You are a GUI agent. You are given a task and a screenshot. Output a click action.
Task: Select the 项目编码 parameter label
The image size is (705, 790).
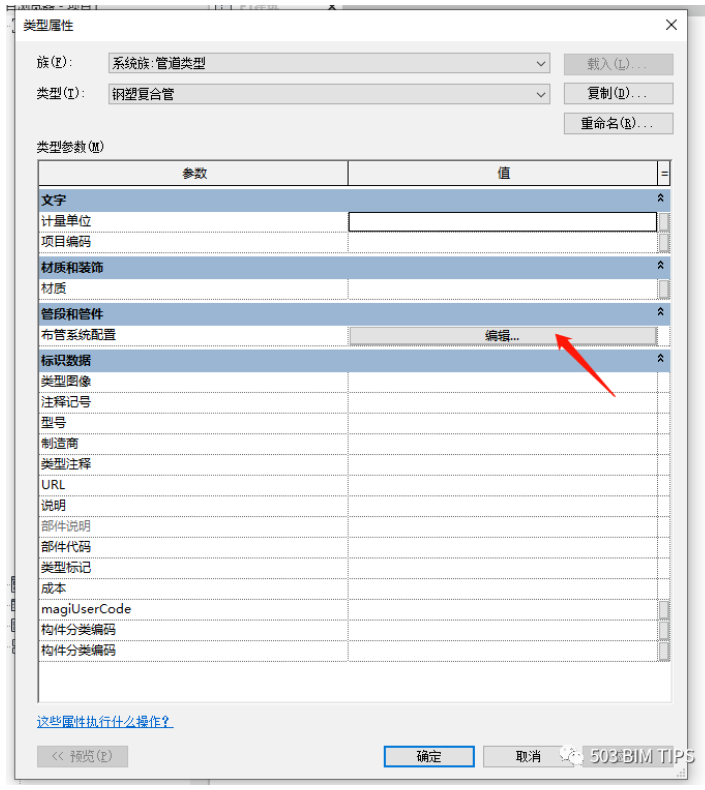coord(66,242)
